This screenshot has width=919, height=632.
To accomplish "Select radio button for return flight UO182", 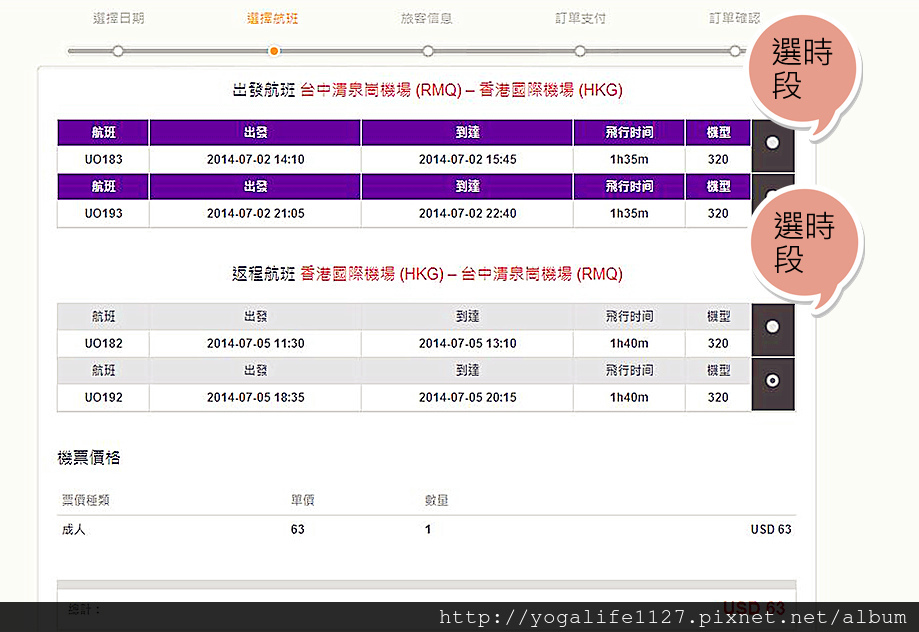I will (772, 327).
